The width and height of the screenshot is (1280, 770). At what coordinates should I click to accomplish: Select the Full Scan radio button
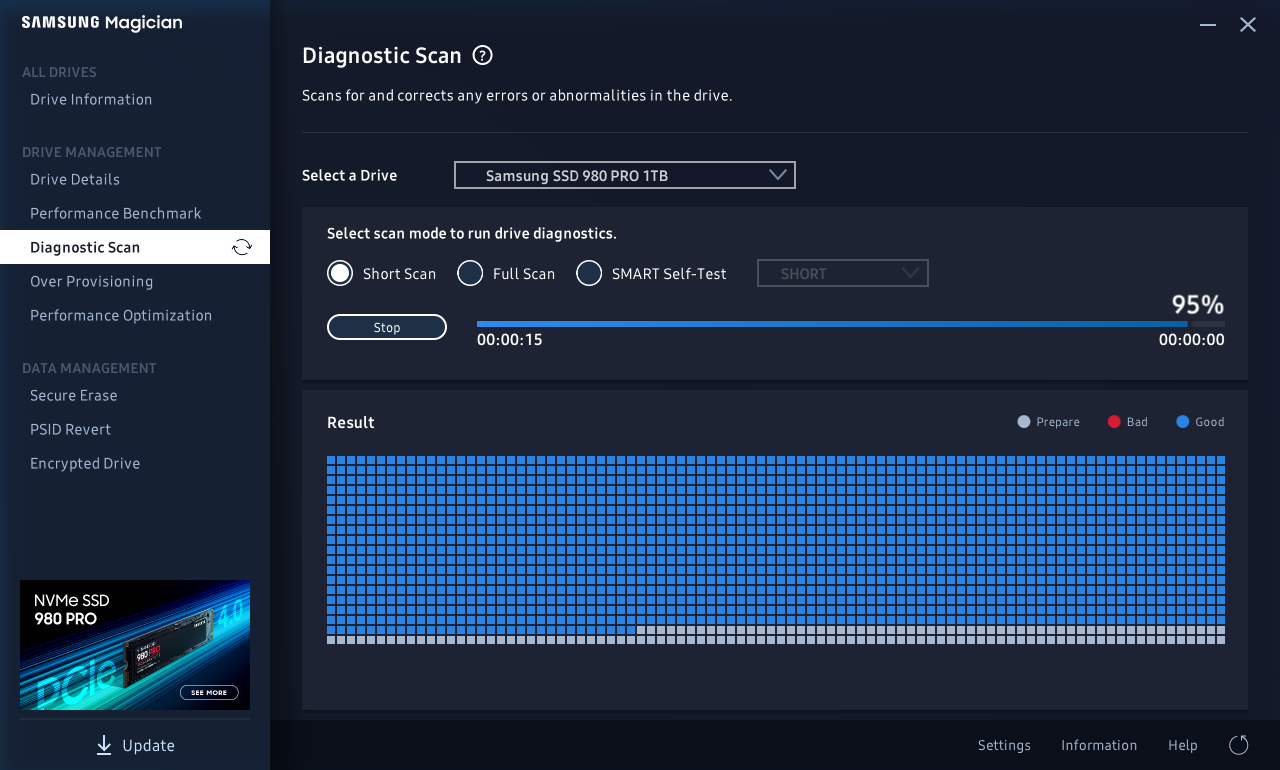pos(470,273)
